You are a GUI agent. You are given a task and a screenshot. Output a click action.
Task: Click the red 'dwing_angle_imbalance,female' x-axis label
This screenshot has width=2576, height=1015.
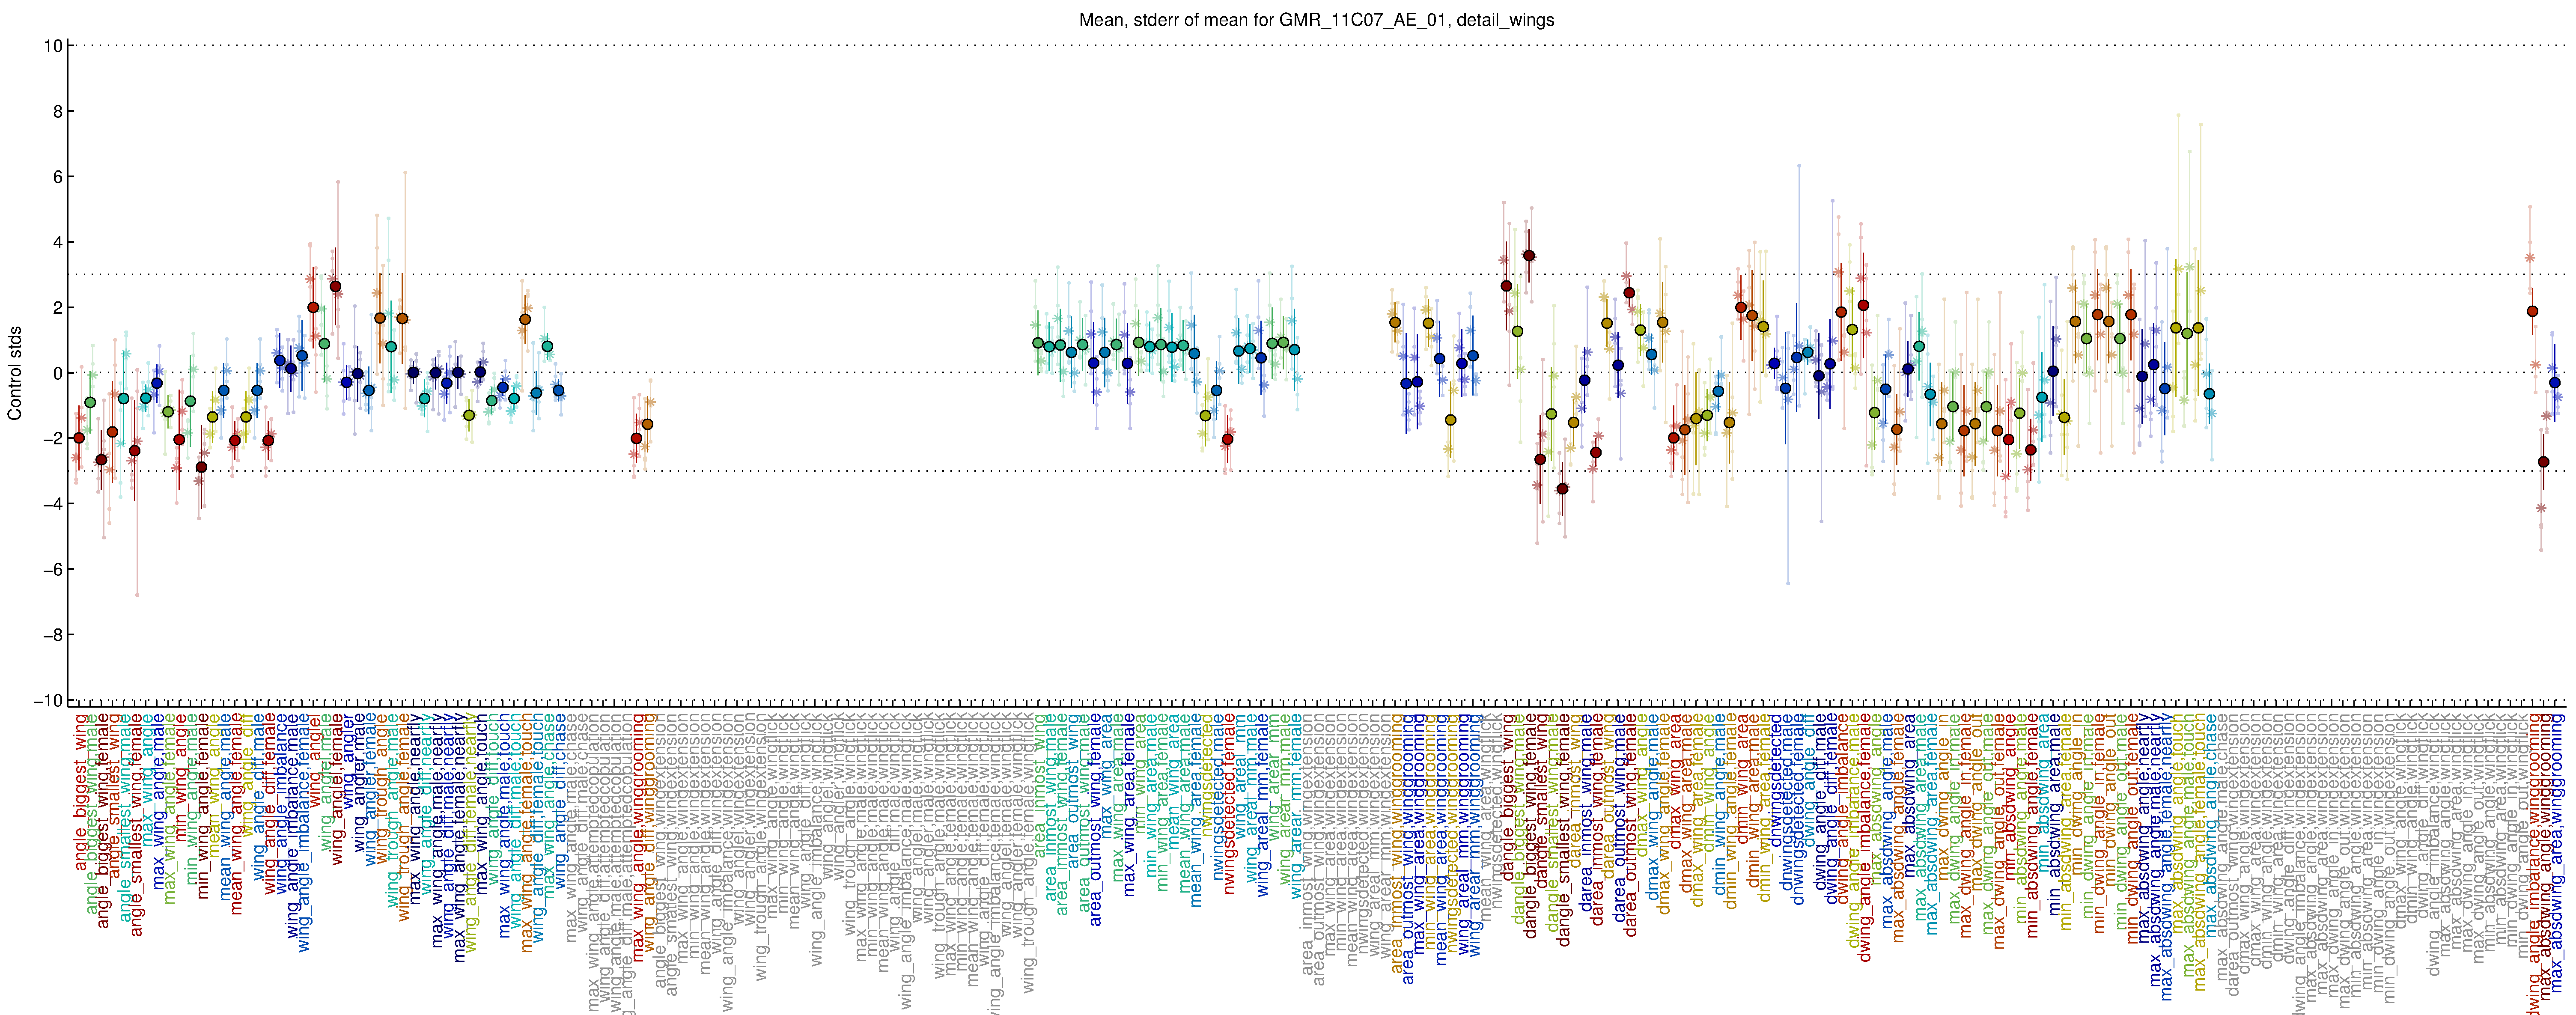click(1864, 837)
